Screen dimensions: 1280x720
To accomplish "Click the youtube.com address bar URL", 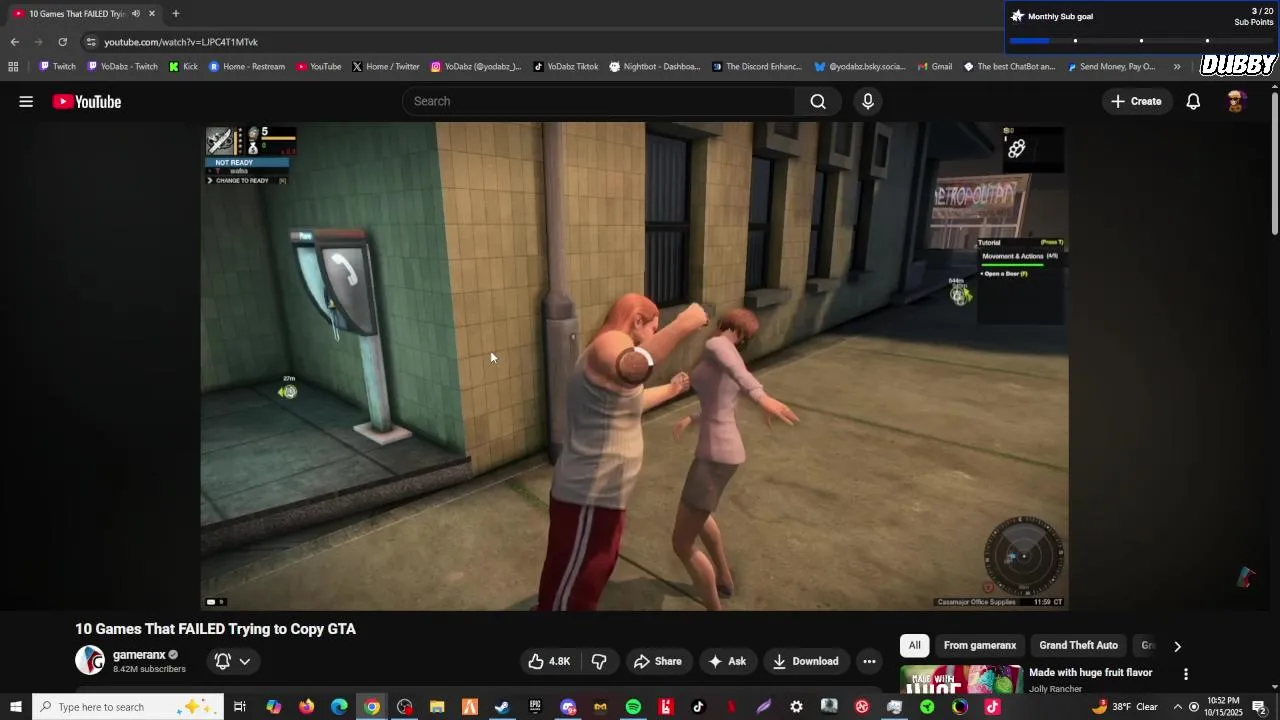I will point(181,42).
